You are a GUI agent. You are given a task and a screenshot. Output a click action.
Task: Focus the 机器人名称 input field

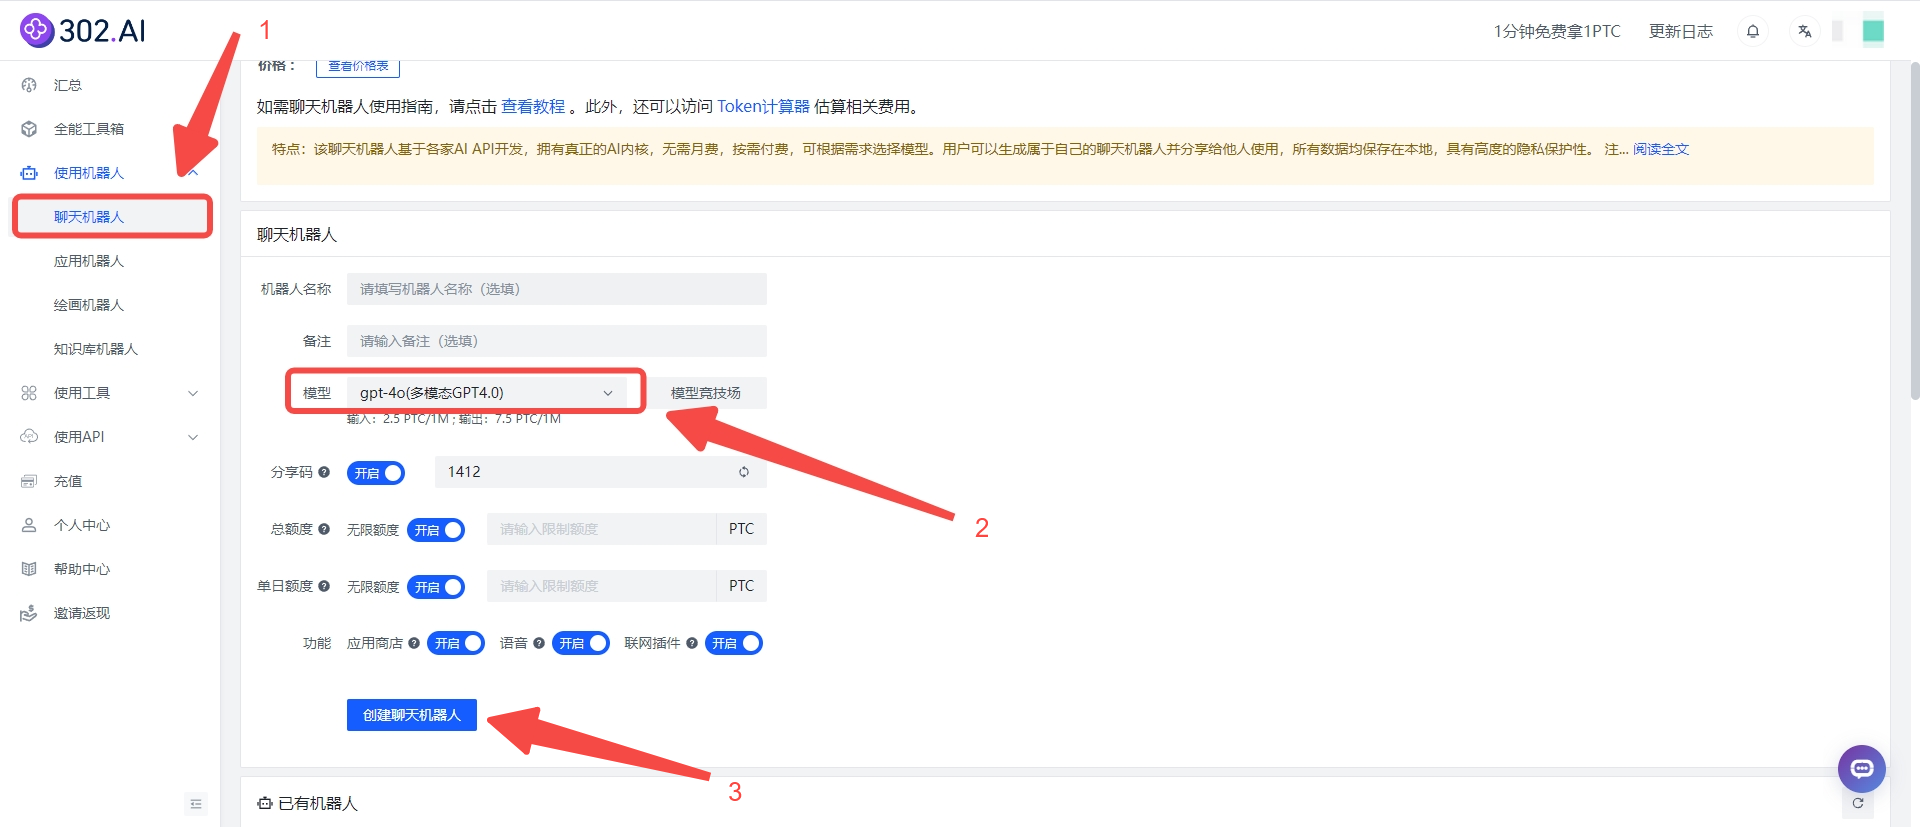click(x=557, y=289)
